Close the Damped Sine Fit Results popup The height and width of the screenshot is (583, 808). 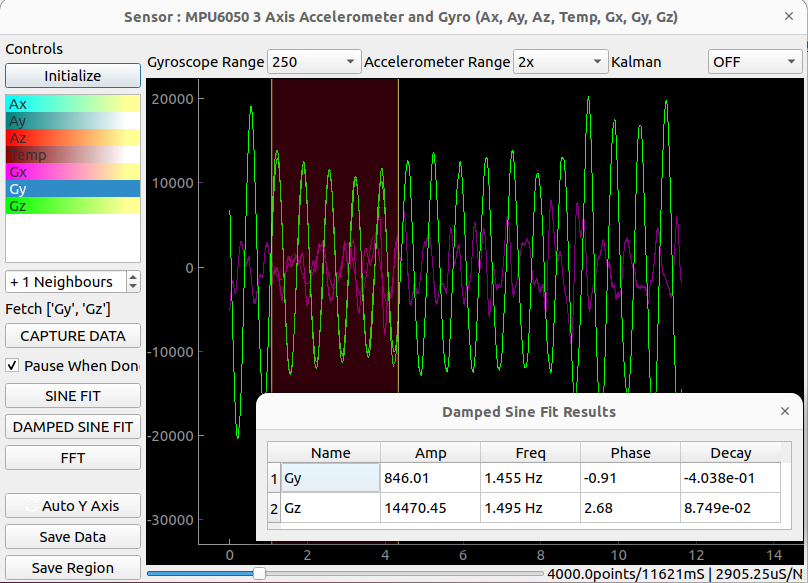[785, 411]
